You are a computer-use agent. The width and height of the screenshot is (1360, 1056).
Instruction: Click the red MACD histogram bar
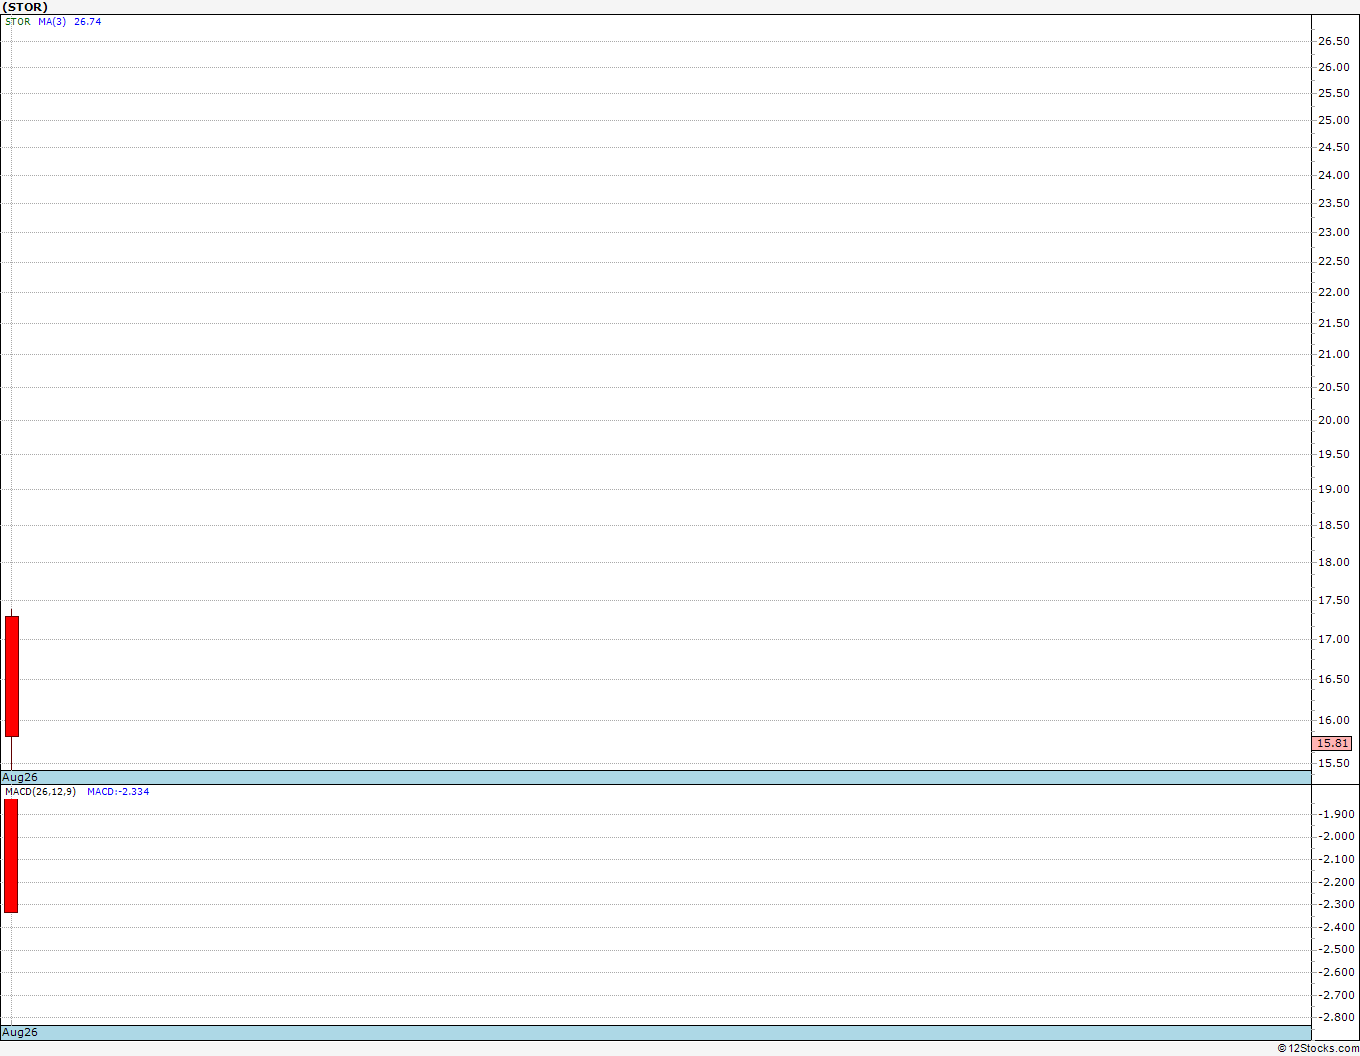11,856
